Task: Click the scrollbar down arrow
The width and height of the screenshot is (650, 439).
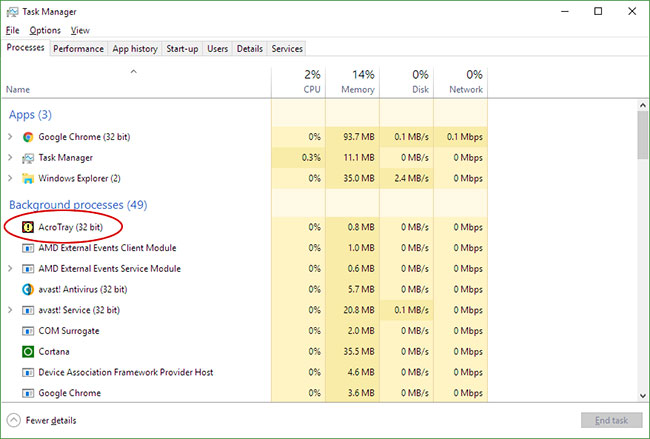Action: pyautogui.click(x=643, y=396)
